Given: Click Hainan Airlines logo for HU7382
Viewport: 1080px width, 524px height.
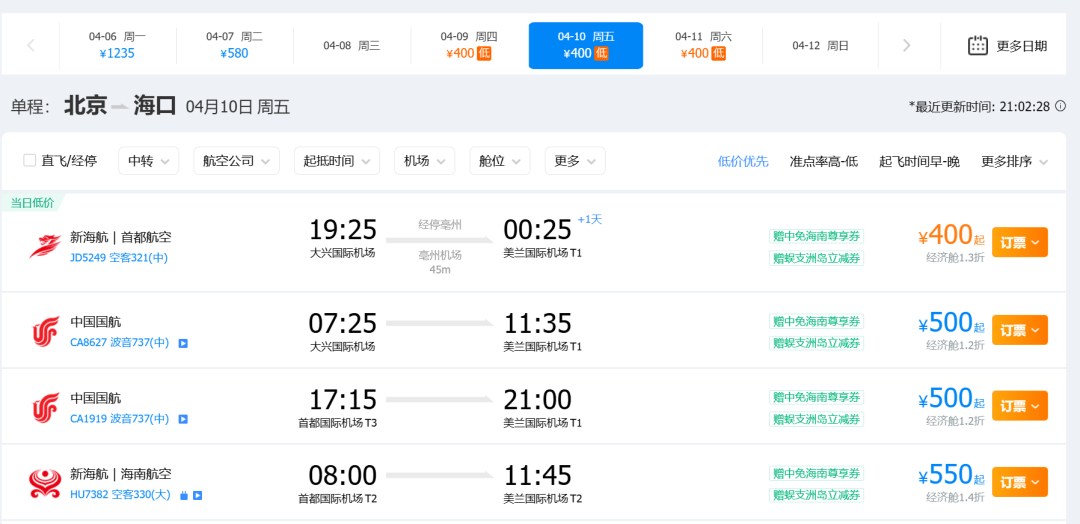Looking at the screenshot, I should 45,484.
